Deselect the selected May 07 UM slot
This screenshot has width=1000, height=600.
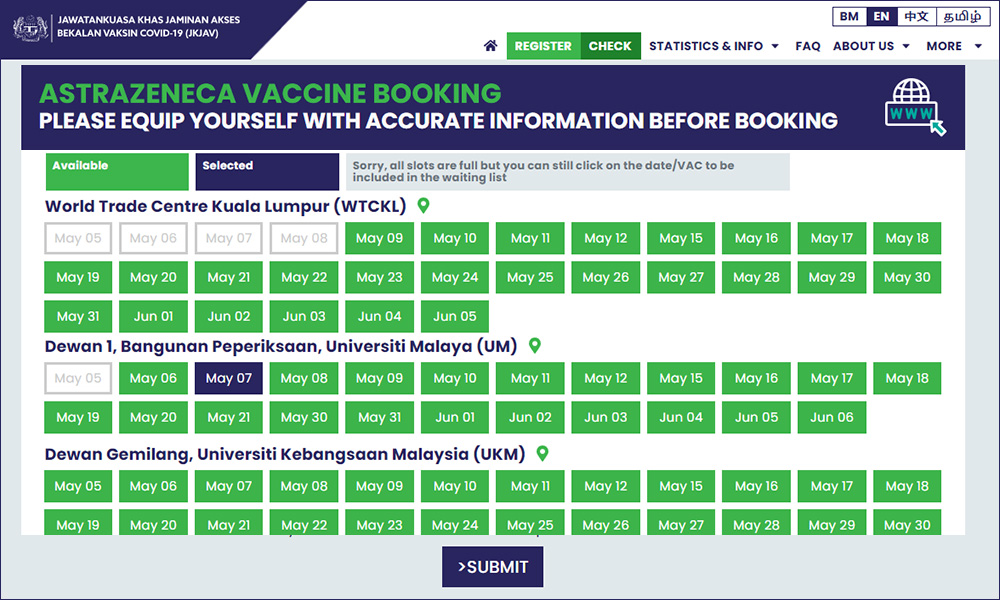229,379
